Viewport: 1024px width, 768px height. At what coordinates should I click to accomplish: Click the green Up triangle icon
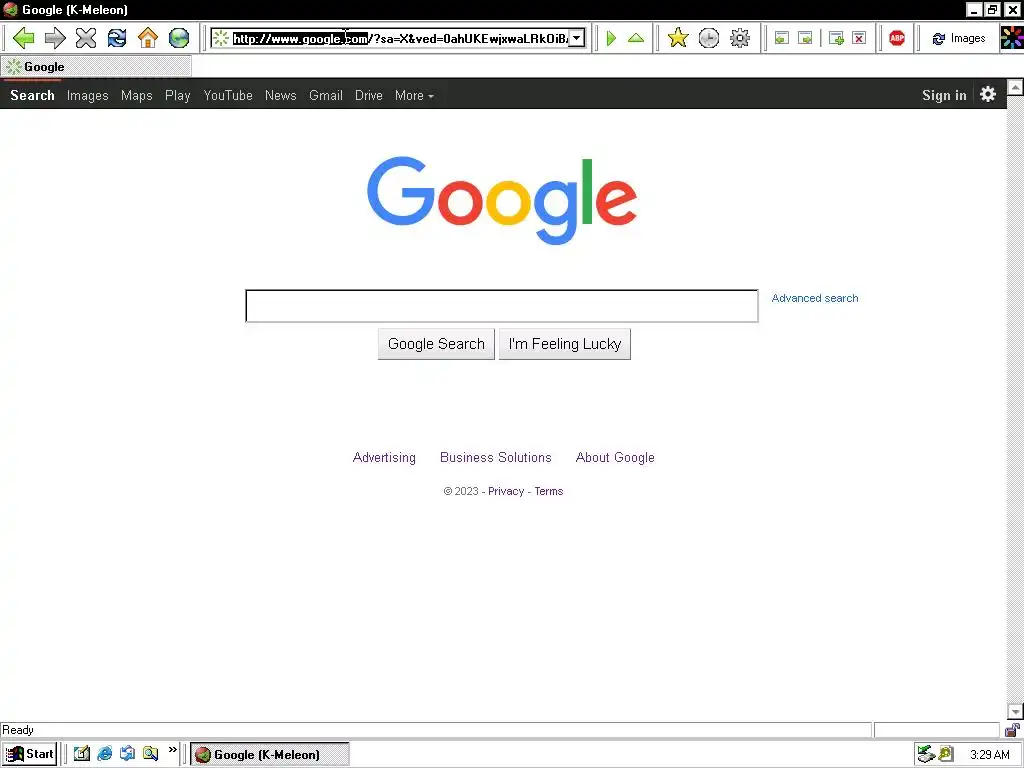(635, 38)
